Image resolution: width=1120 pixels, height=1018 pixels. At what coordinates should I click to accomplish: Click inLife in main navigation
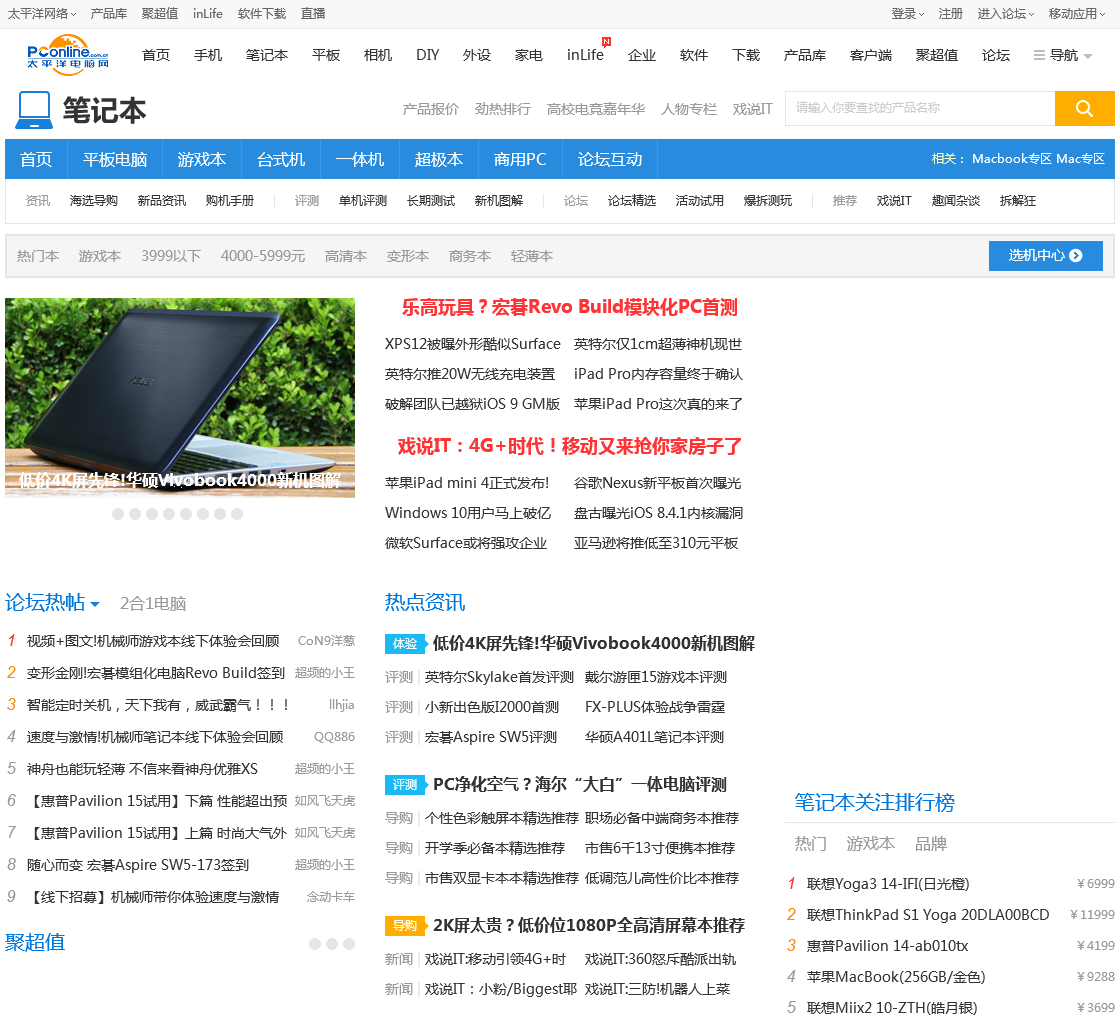[x=585, y=55]
